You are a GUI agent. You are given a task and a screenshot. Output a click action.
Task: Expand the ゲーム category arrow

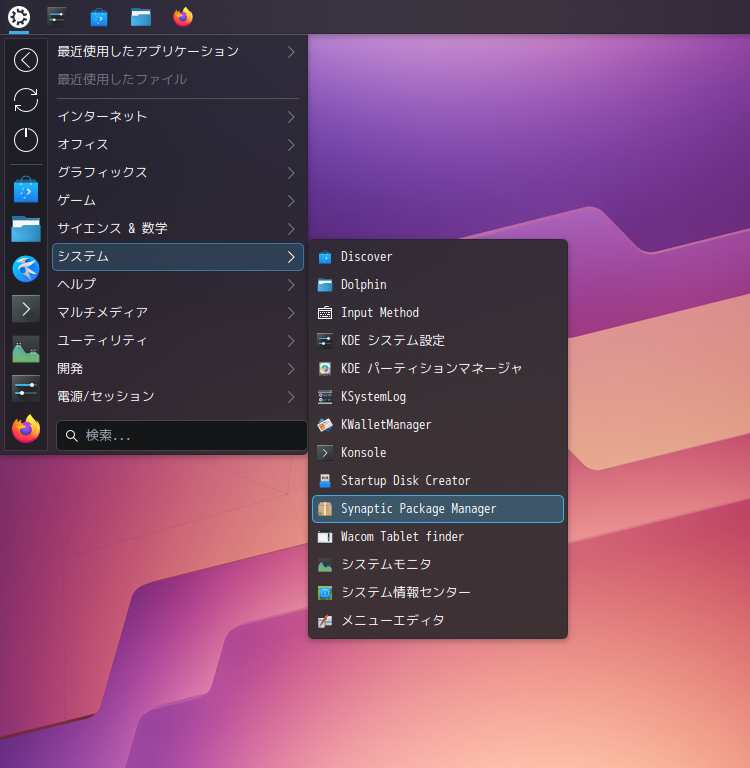point(291,201)
